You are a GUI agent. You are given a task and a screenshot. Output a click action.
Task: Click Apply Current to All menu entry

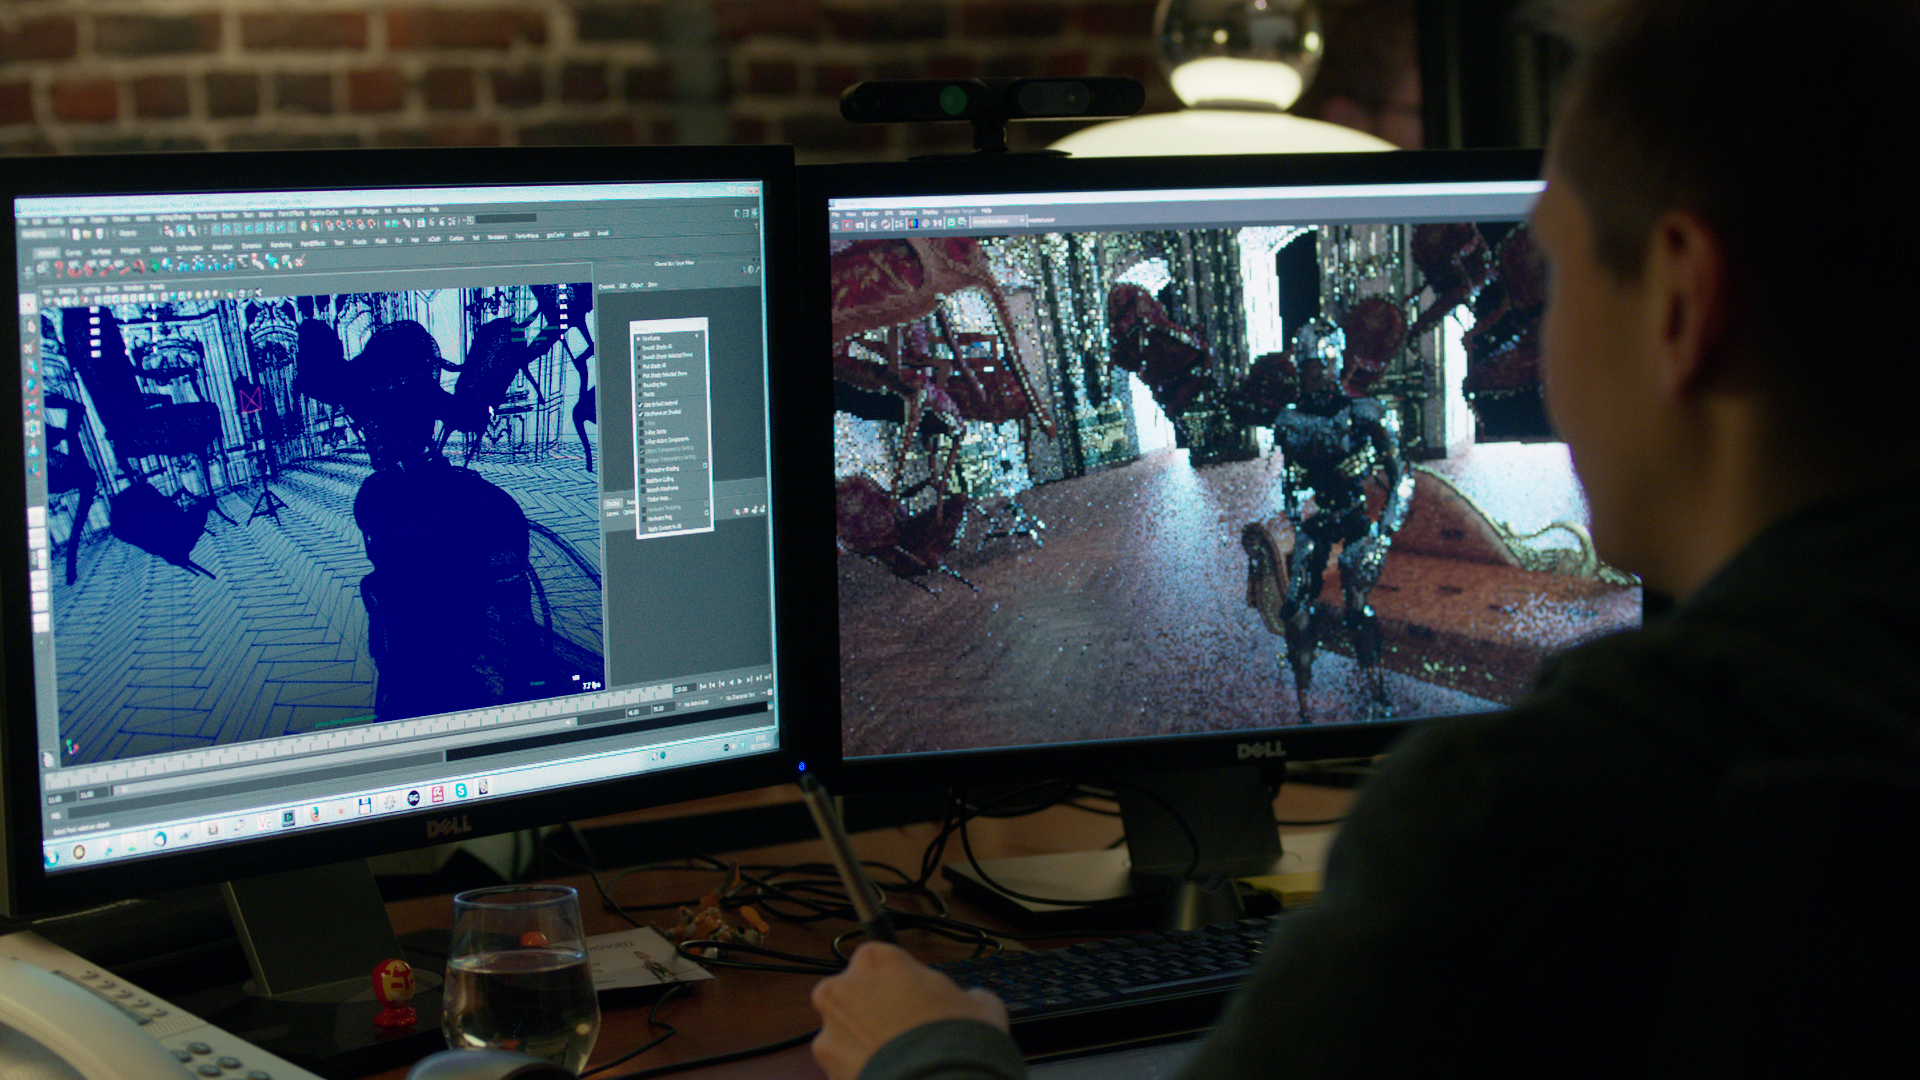pos(665,527)
